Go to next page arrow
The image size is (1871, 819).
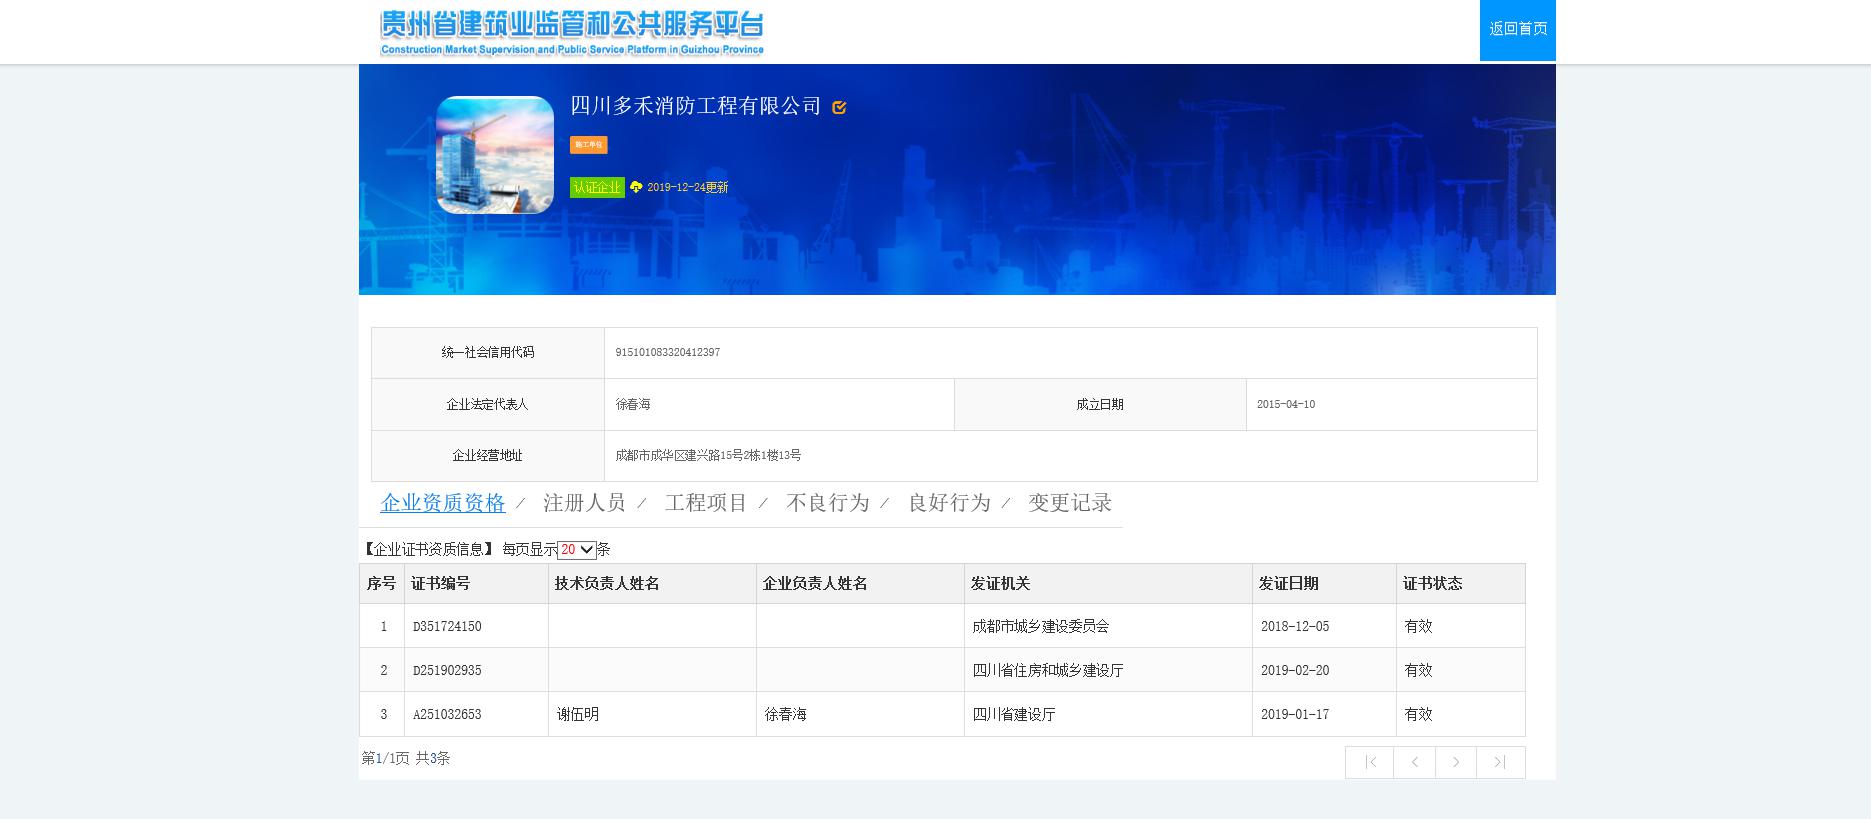(x=1456, y=762)
